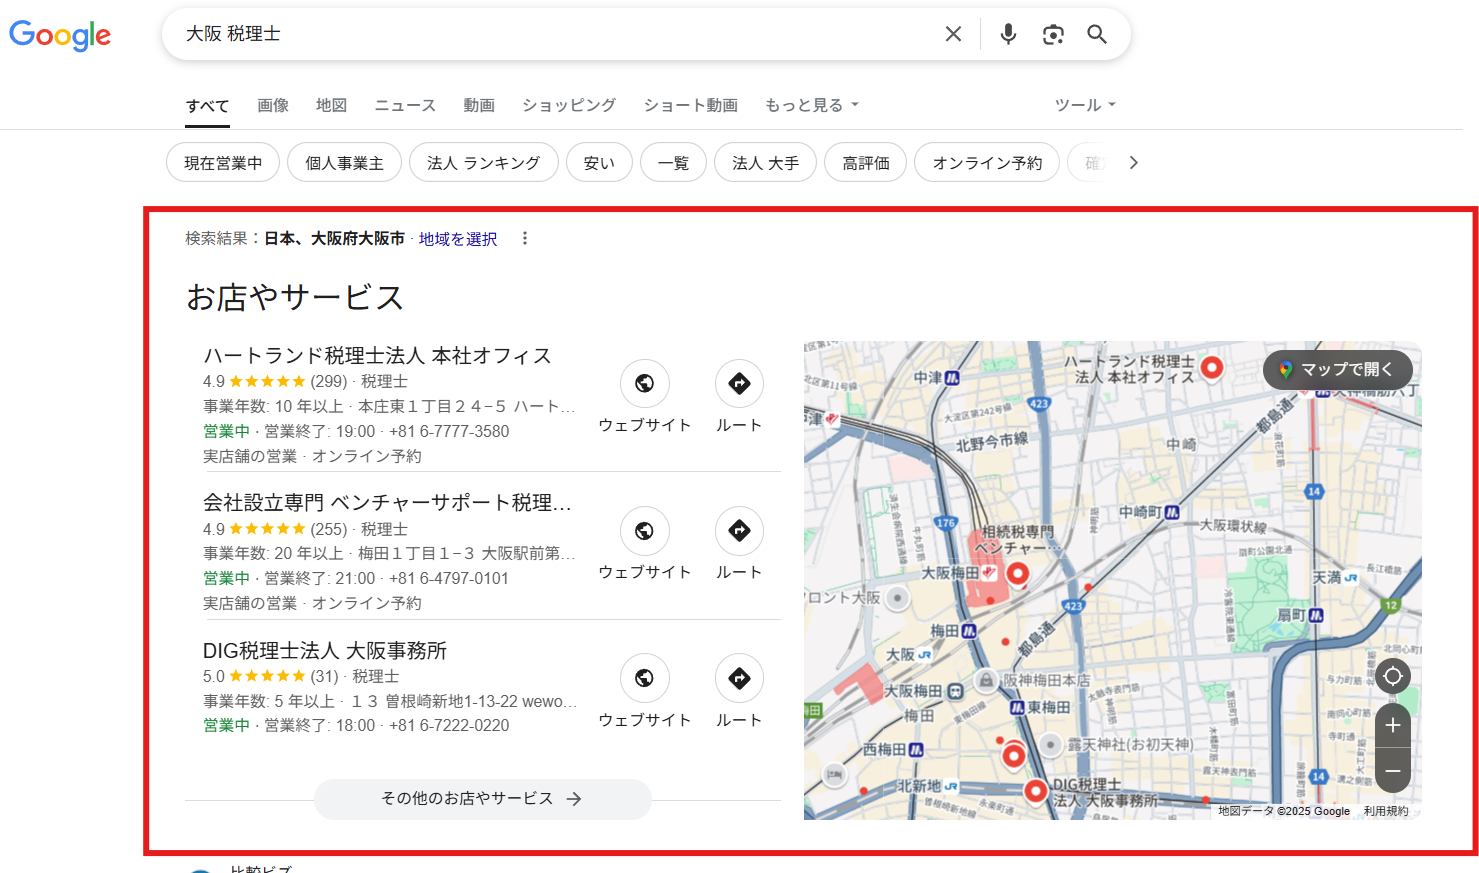Click その他のお店やサービス button
Viewport: 1479px width, 873px height.
click(x=482, y=799)
